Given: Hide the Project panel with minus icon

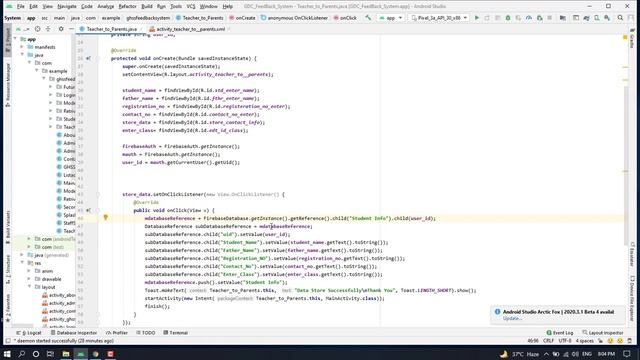Looking at the screenshot, I should [x=71, y=29].
